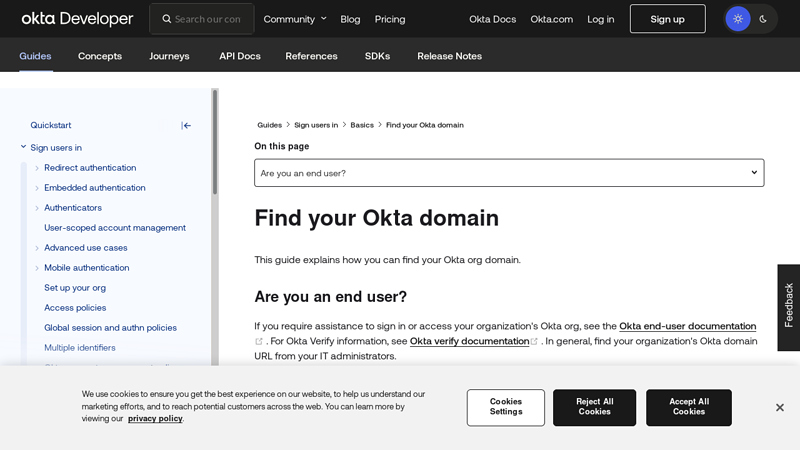
Task: Collapse the Sign users in section chevron
Action: (23, 147)
